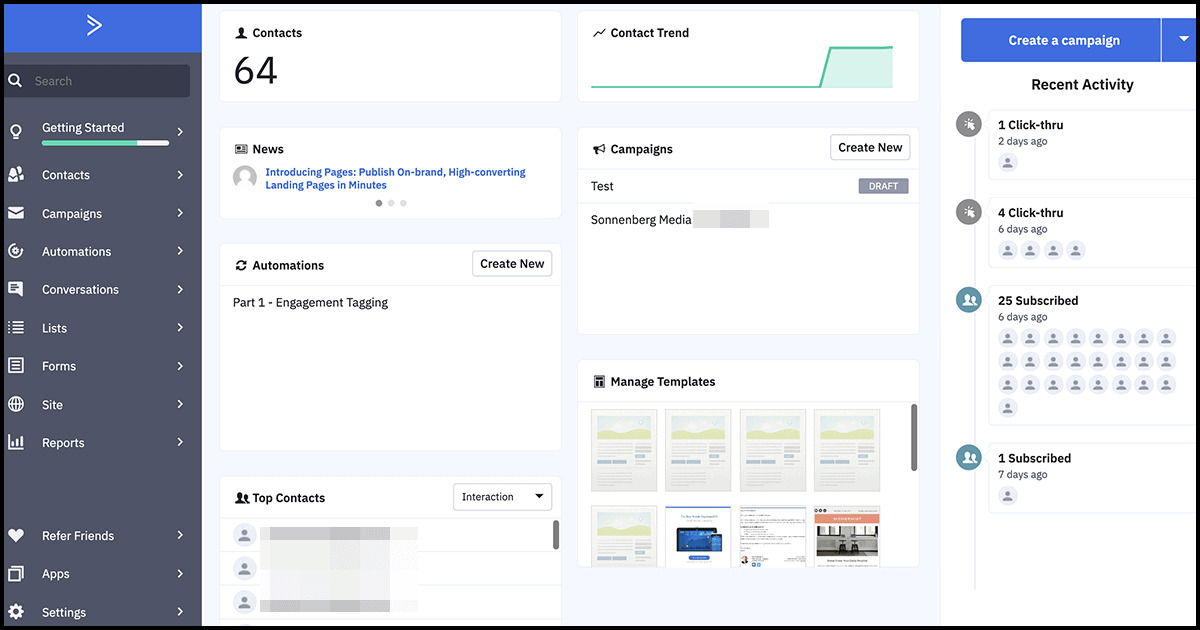Expand the Lists sidebar section chevron
The height and width of the screenshot is (630, 1200).
pos(181,328)
